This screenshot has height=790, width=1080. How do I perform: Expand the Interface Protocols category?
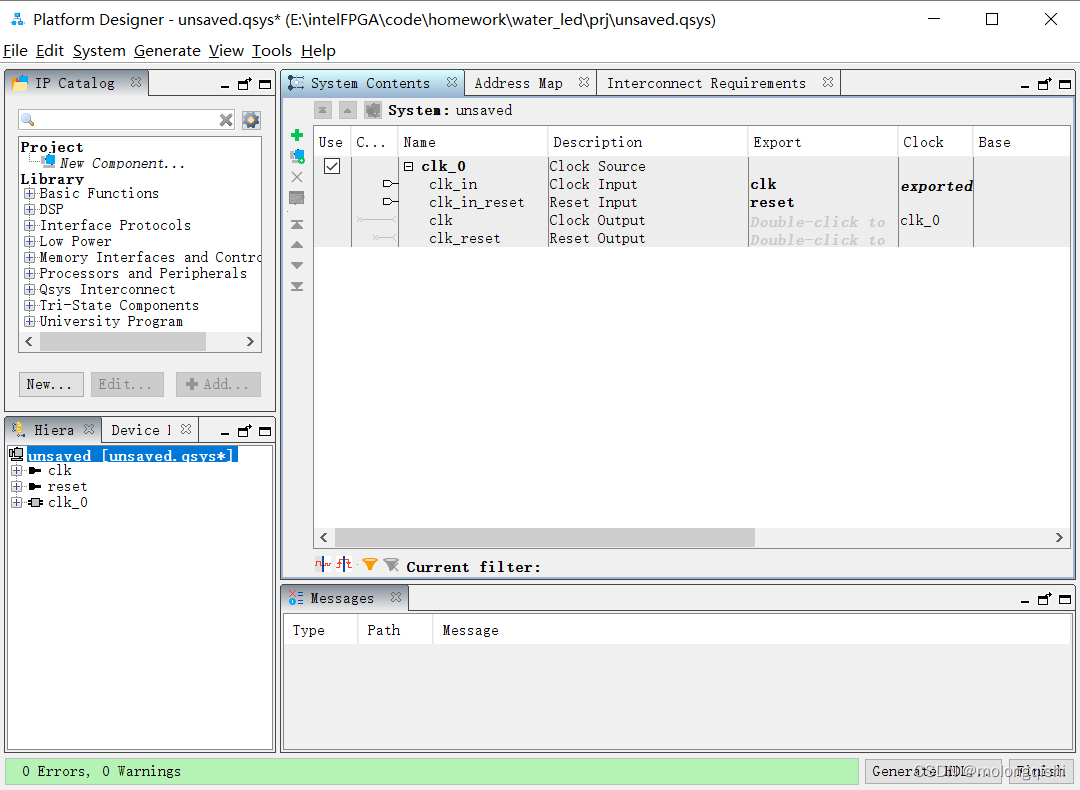[x=29, y=225]
